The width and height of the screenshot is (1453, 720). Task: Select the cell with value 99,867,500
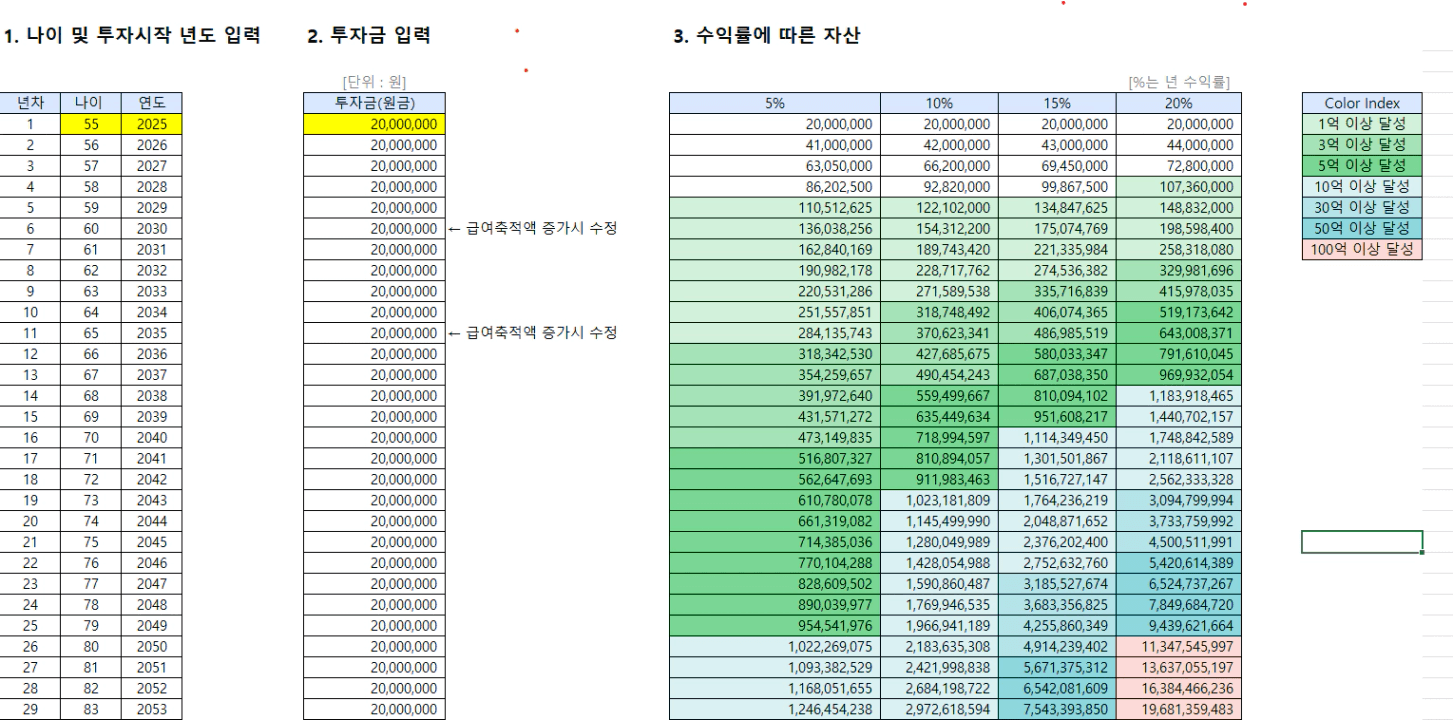[1057, 188]
